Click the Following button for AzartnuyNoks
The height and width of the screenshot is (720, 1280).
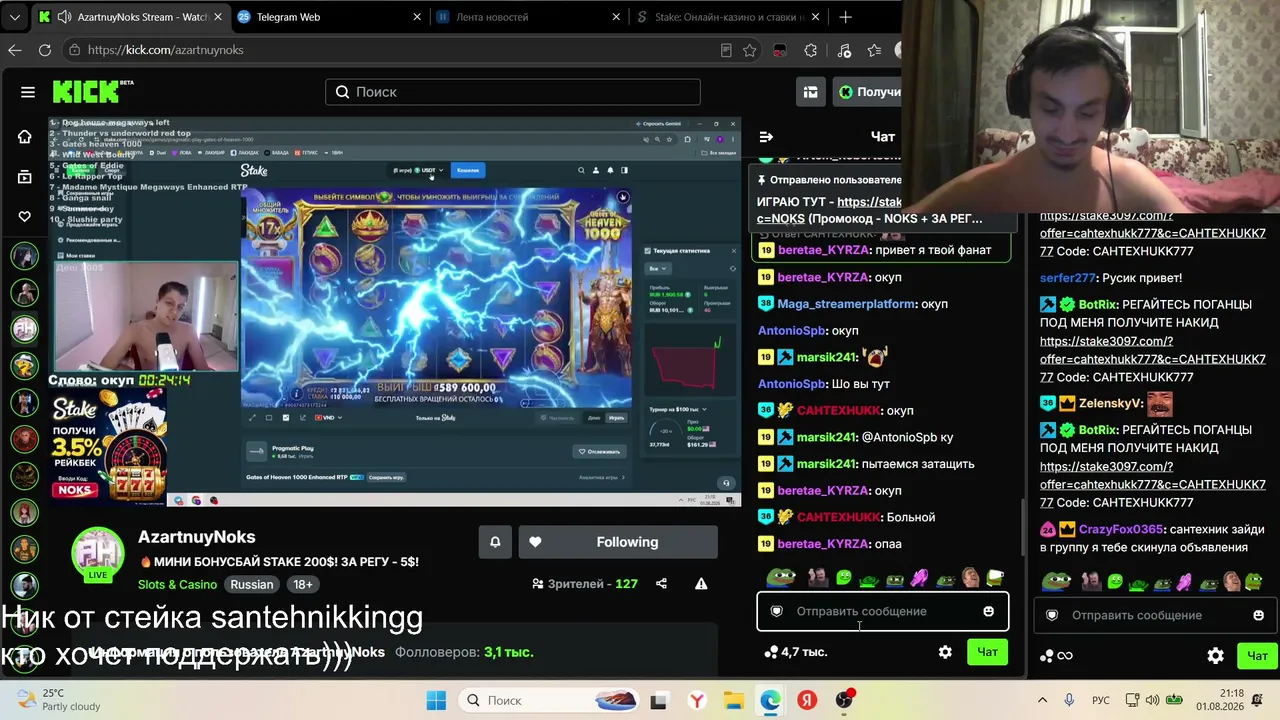[618, 542]
